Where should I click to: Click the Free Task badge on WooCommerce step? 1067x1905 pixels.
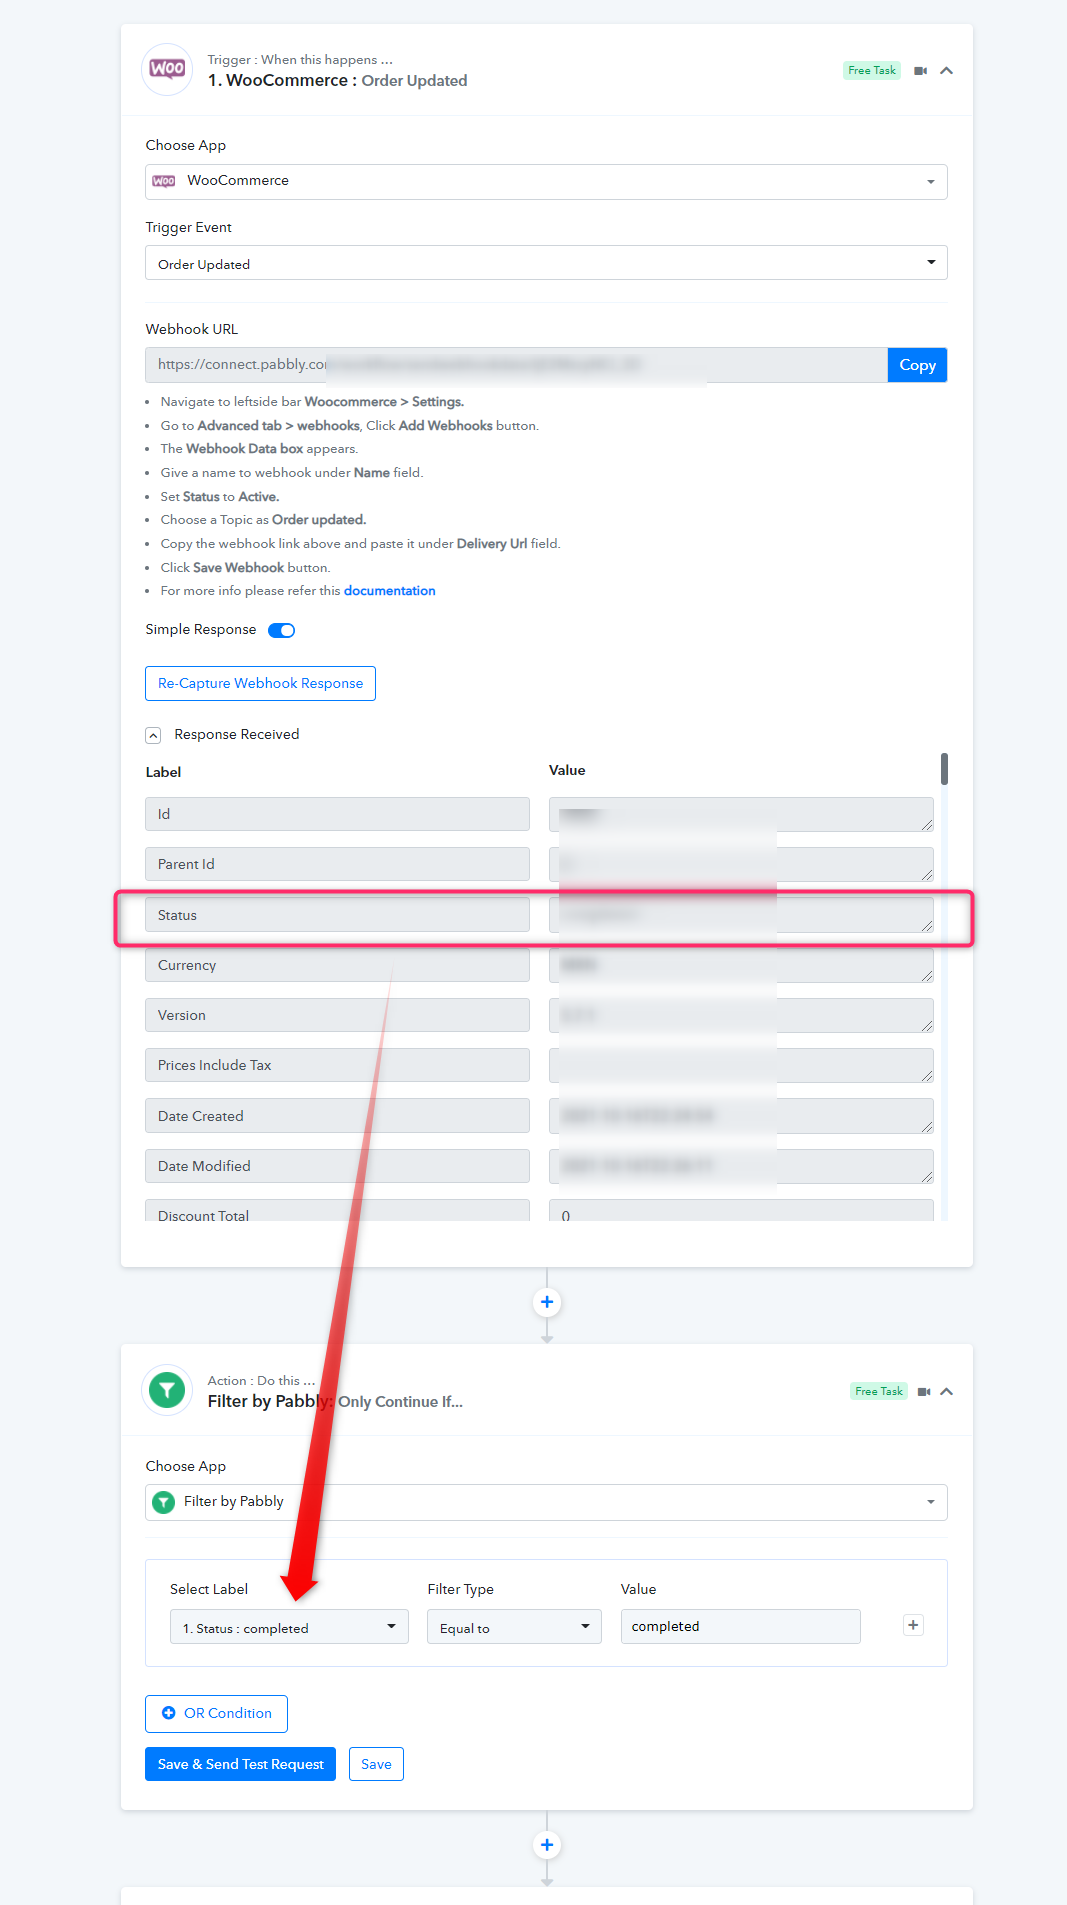coord(872,70)
